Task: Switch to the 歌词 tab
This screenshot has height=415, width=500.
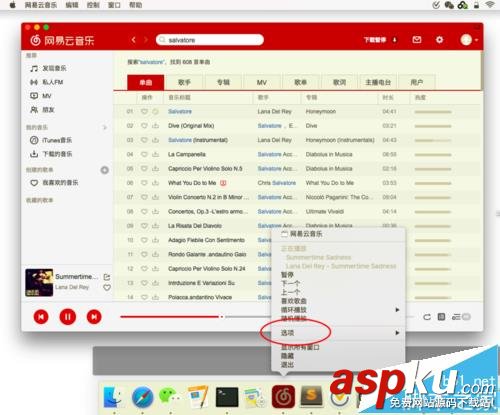Action: 339,82
